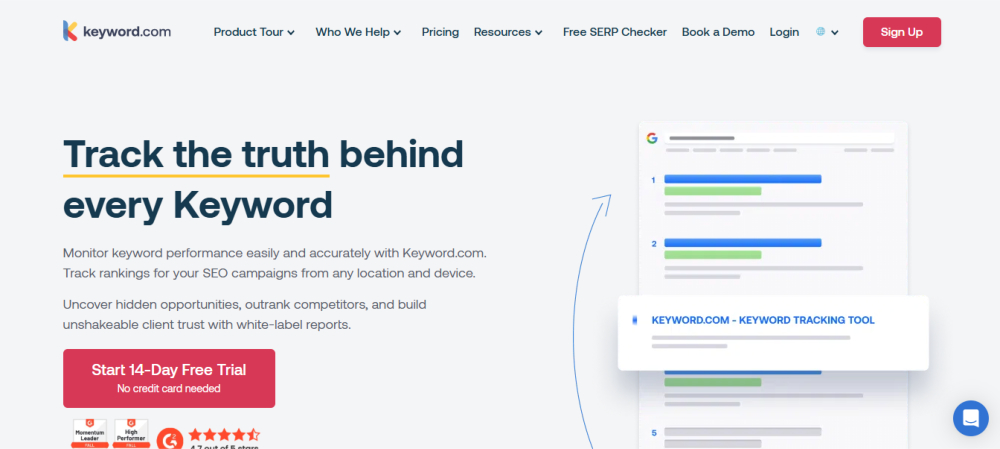Start the 14-Day Free Trial
1000x449 pixels.
click(169, 377)
